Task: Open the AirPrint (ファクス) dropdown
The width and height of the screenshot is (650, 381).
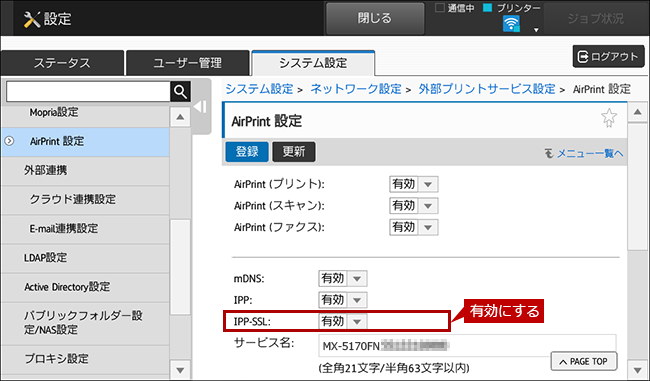Action: (x=413, y=227)
